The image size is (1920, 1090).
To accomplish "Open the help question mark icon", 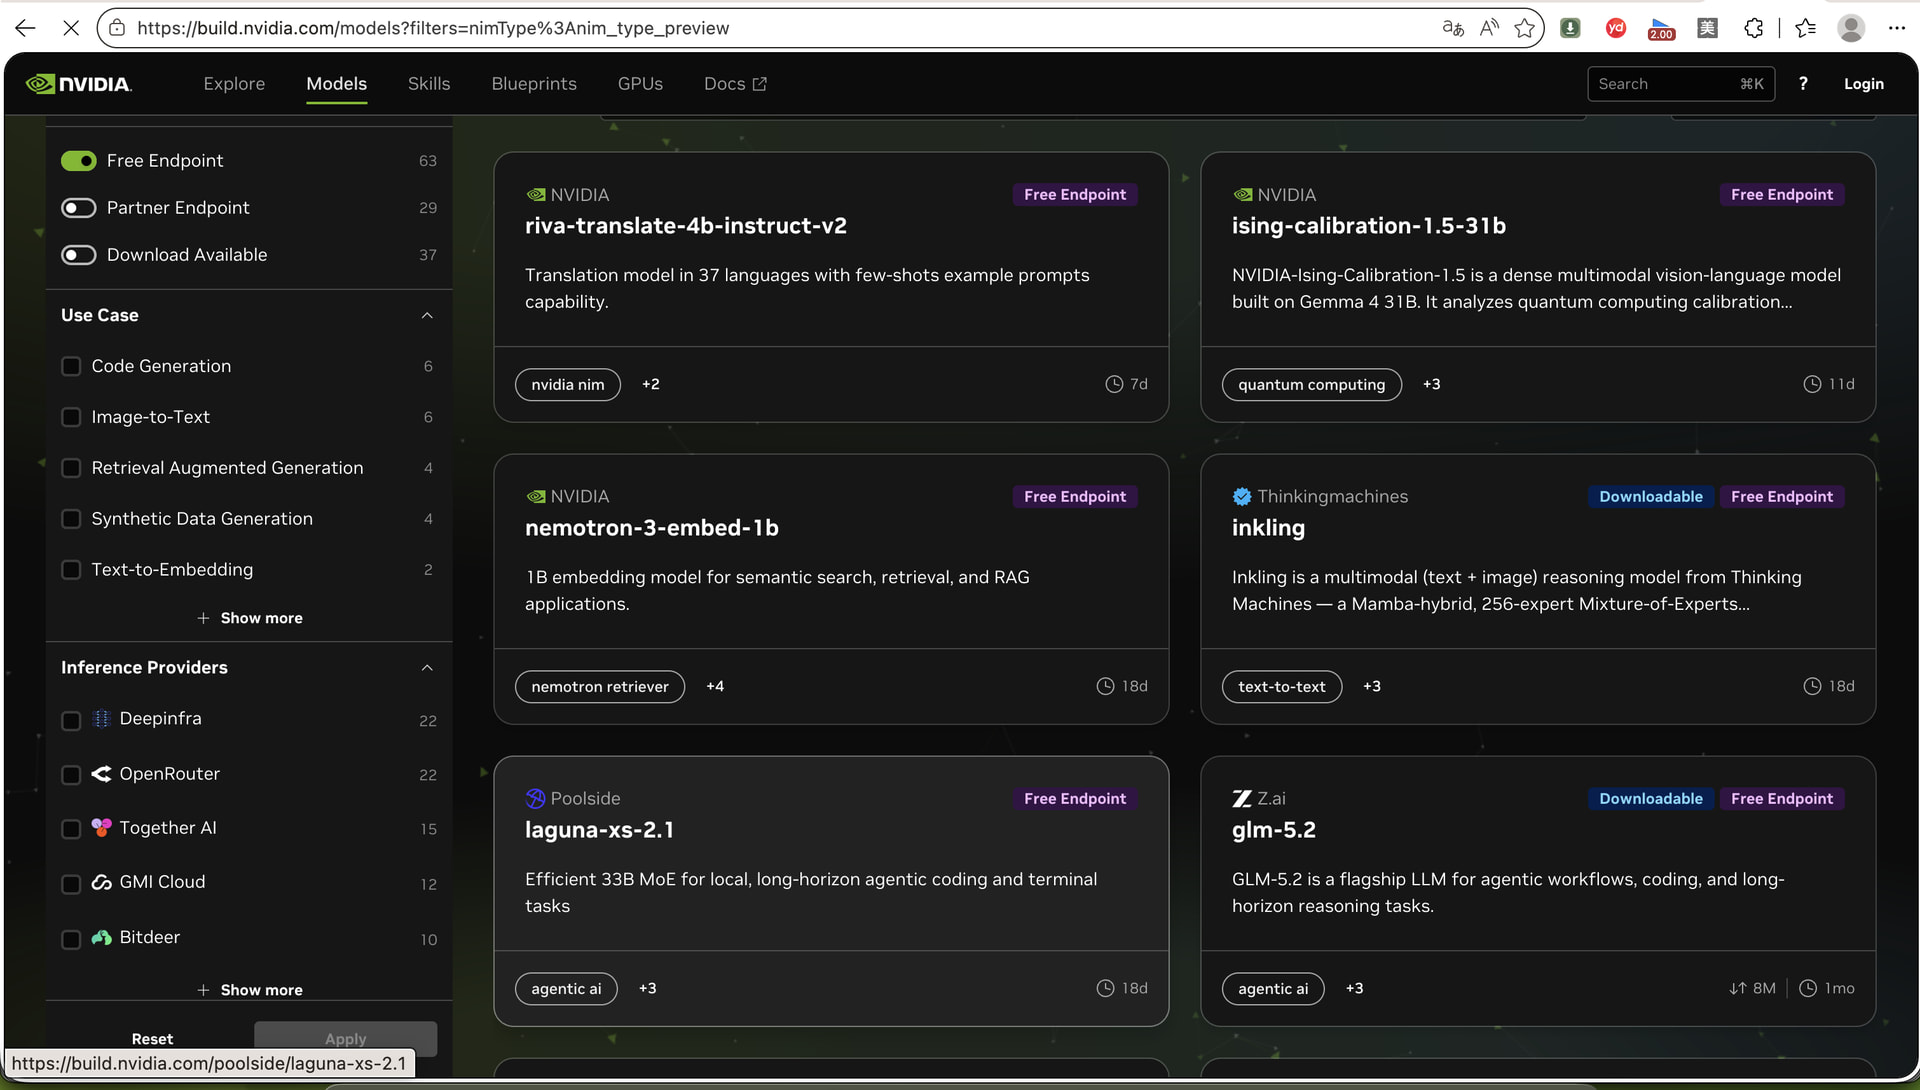I will (1803, 84).
